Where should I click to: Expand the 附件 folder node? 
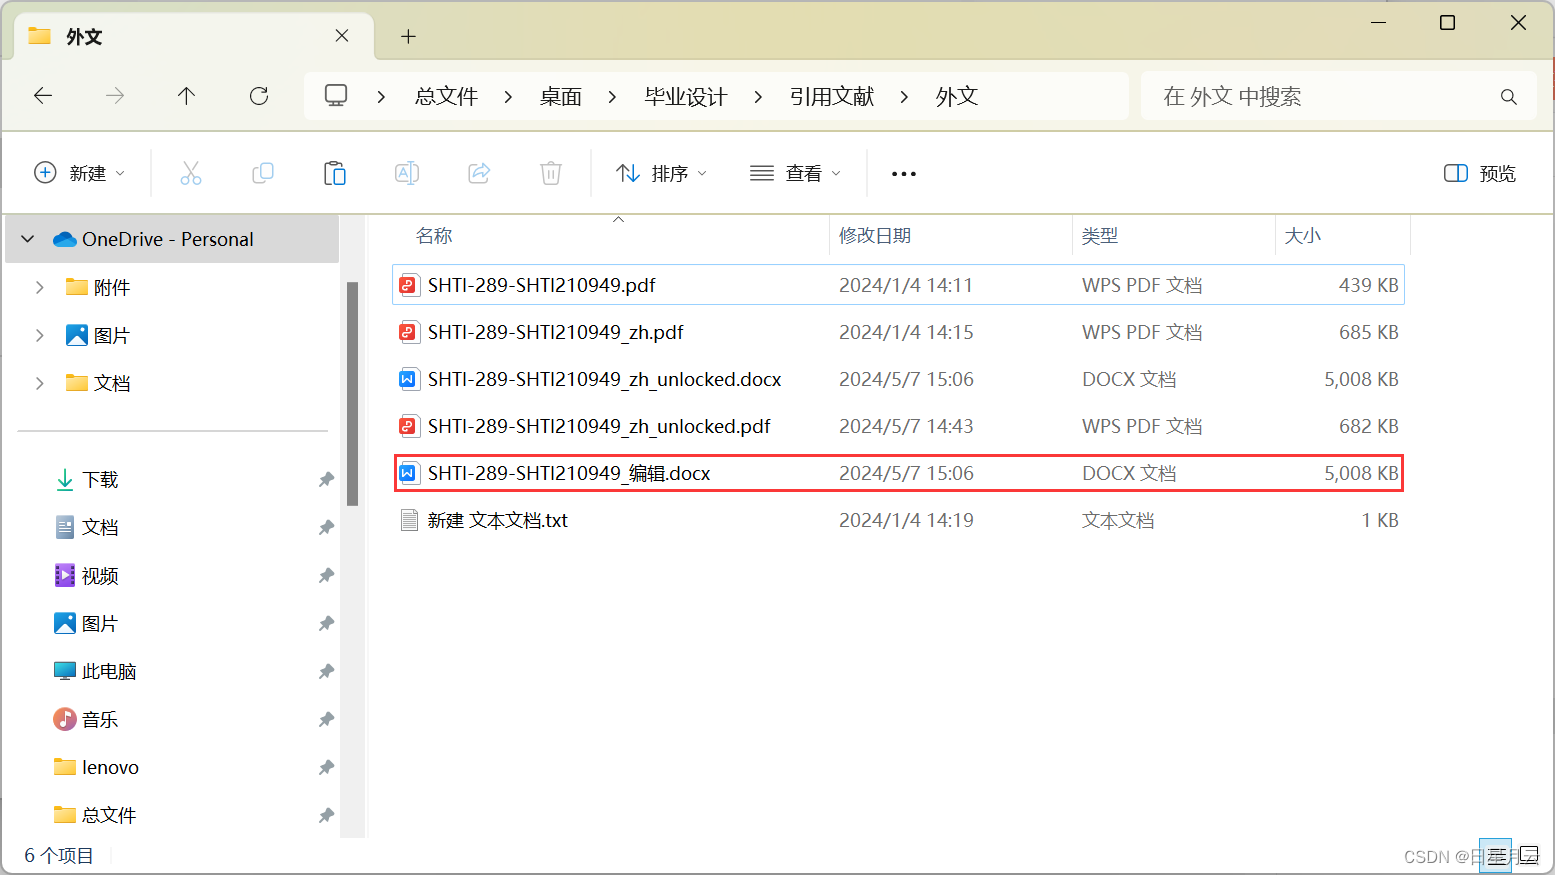coord(39,287)
